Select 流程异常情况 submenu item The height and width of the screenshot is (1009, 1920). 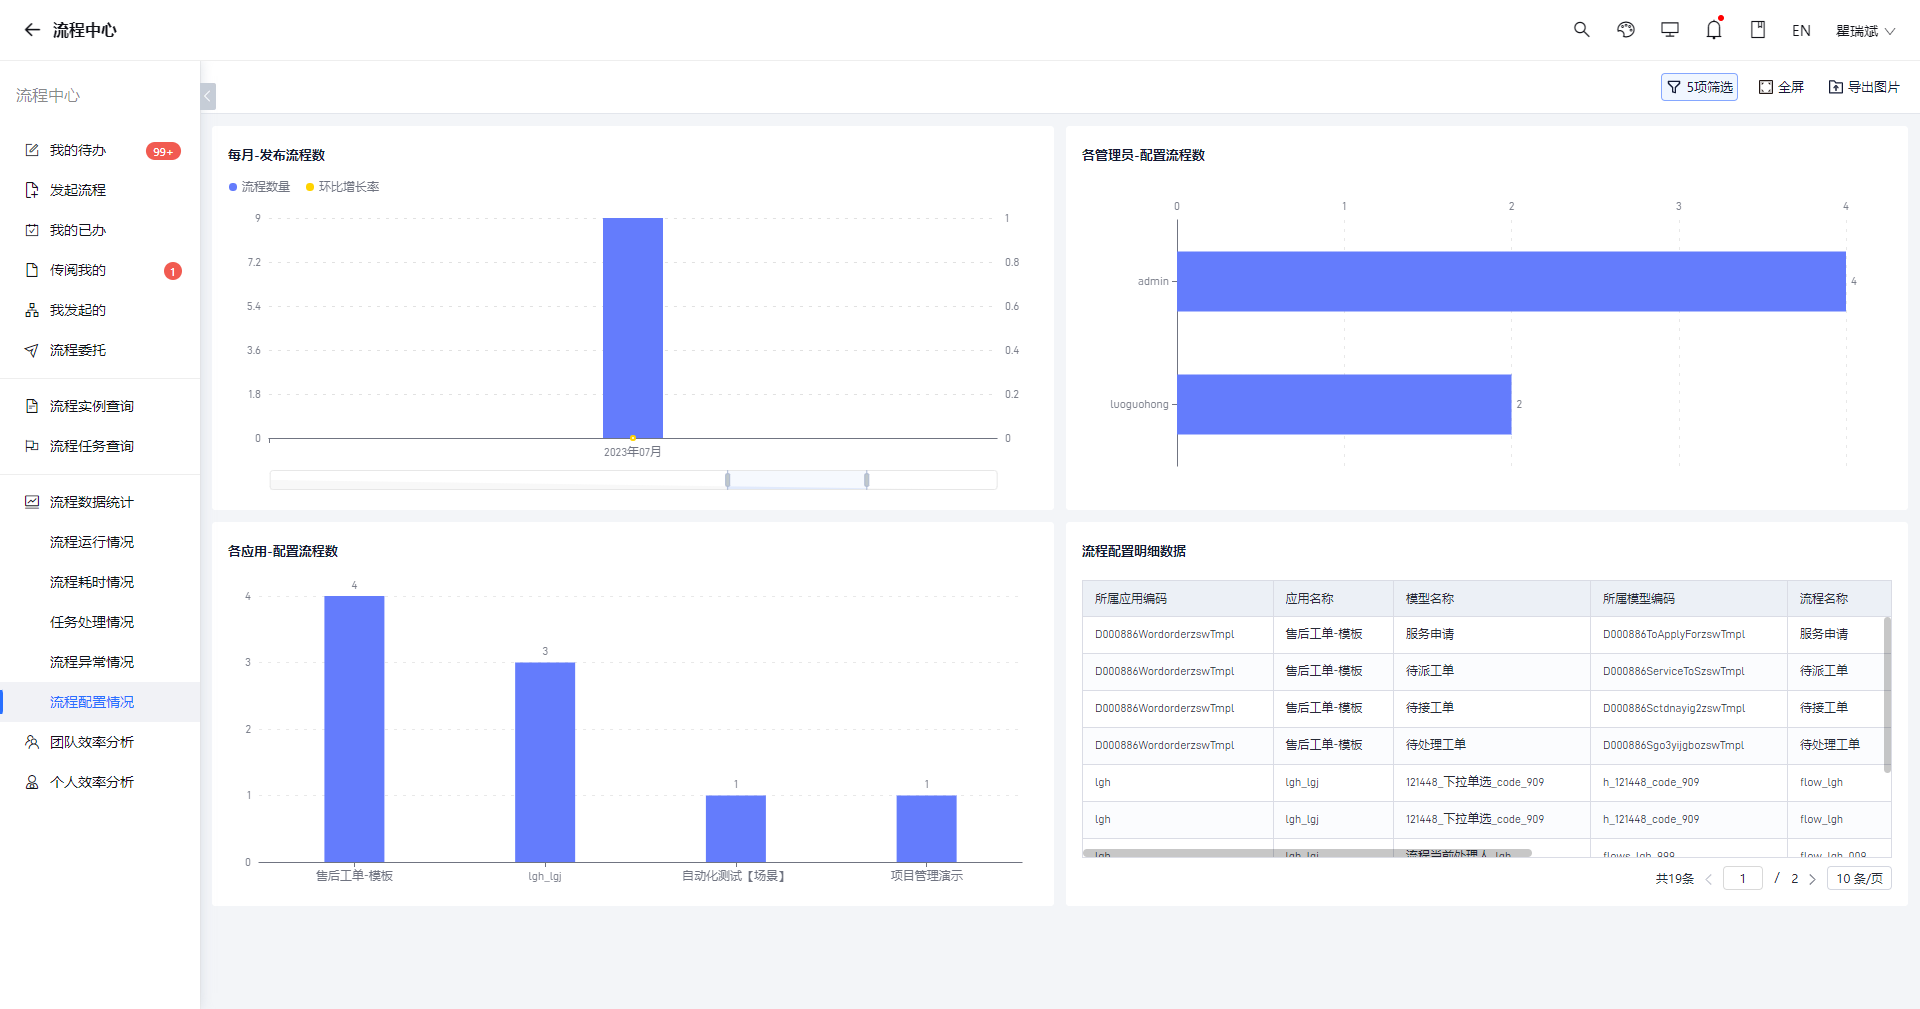coord(100,662)
